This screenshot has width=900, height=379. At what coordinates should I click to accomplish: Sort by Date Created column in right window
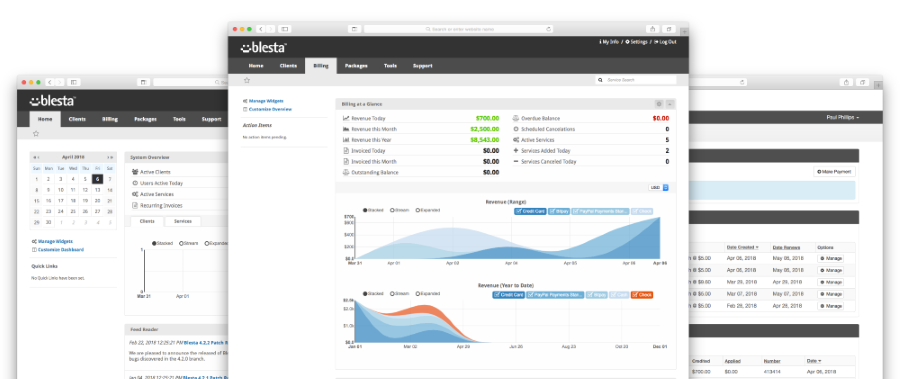(742, 247)
